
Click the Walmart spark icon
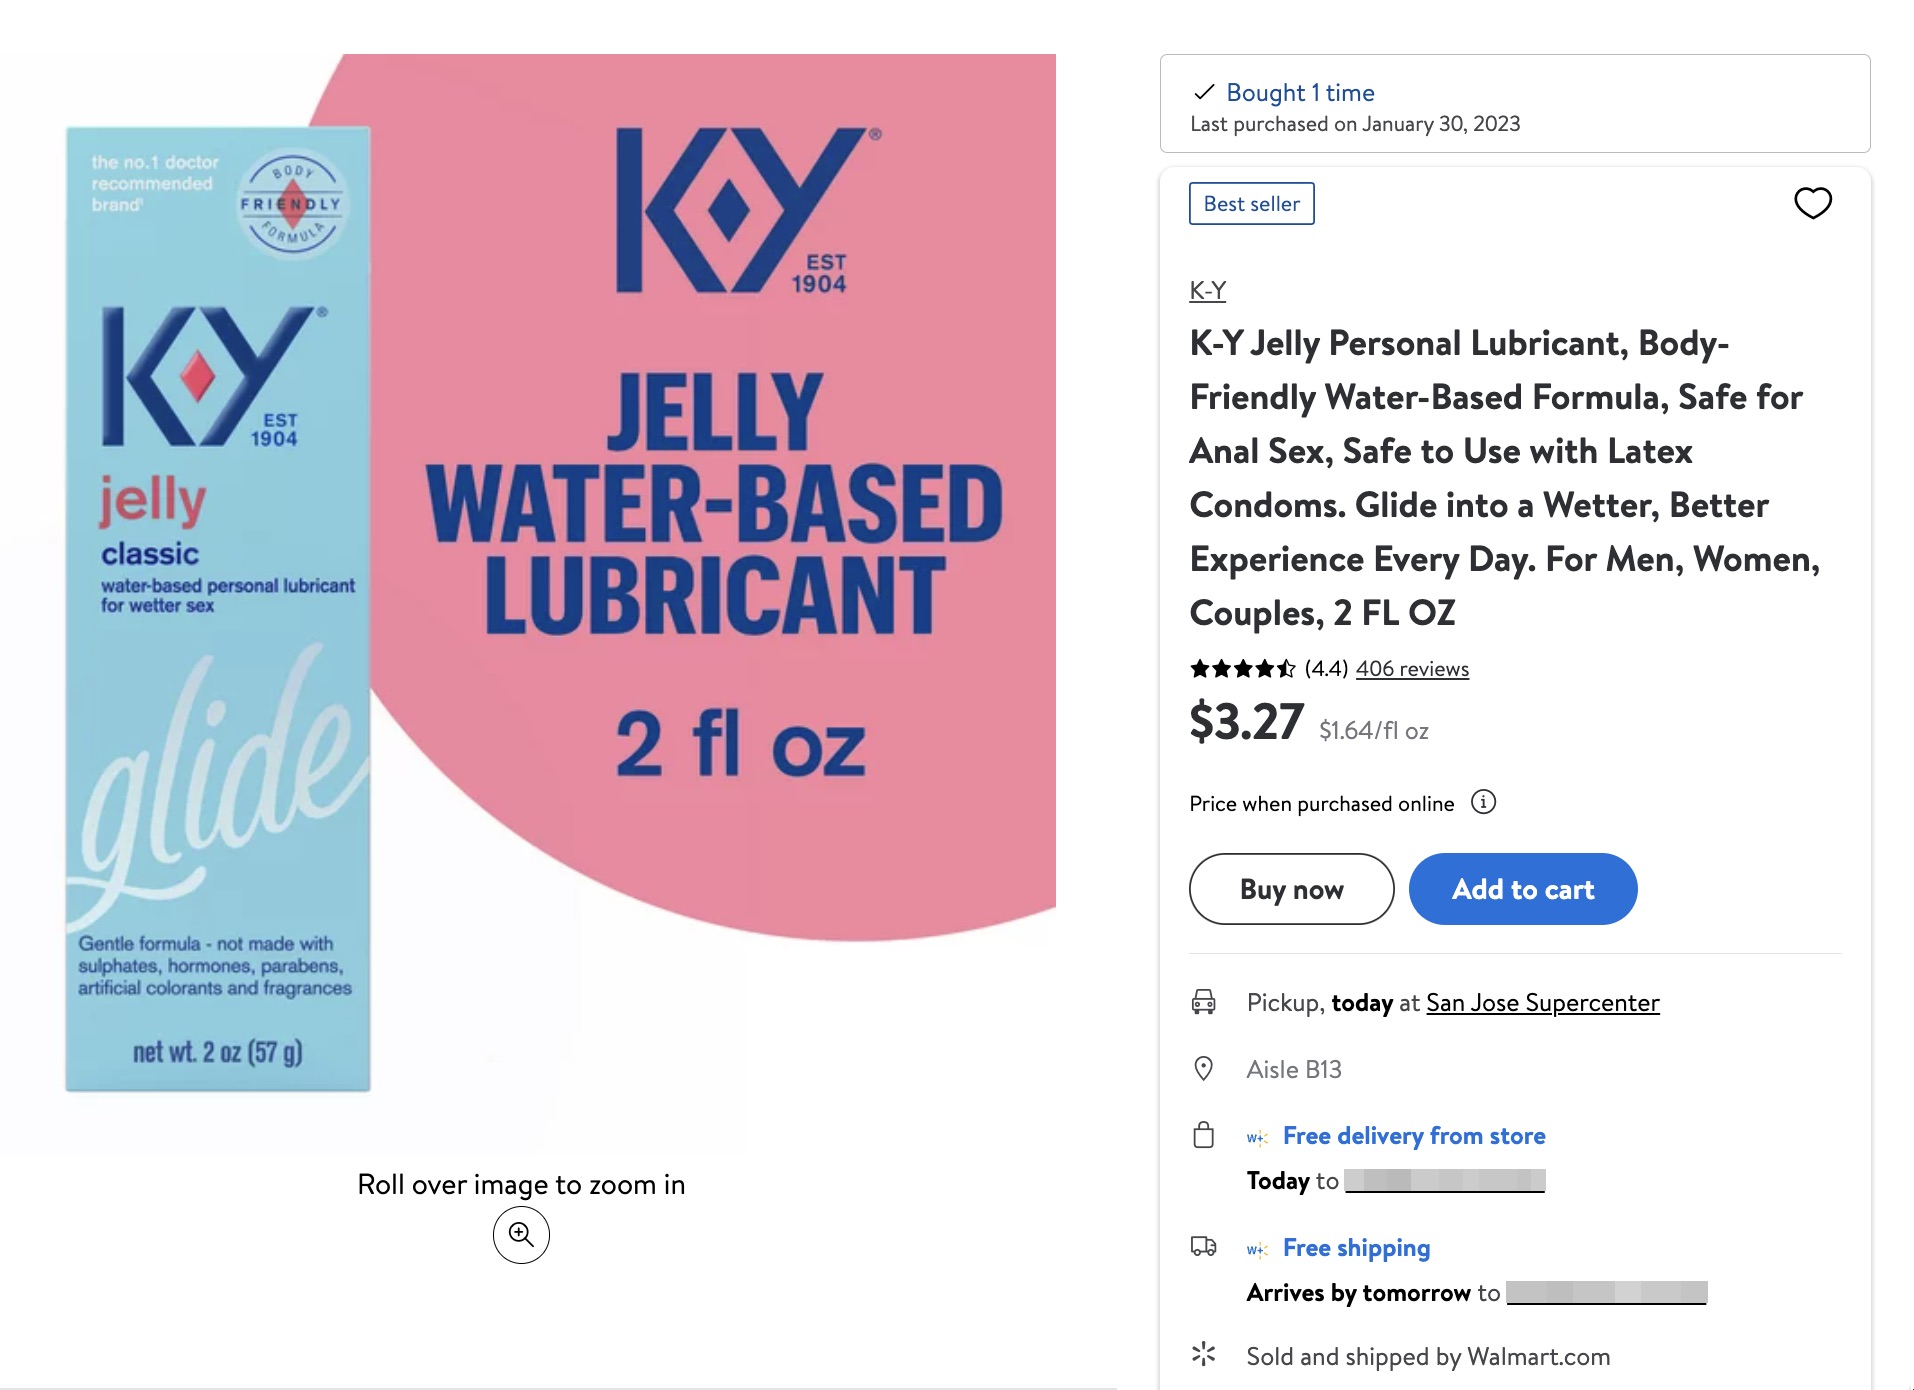pyautogui.click(x=1204, y=1355)
